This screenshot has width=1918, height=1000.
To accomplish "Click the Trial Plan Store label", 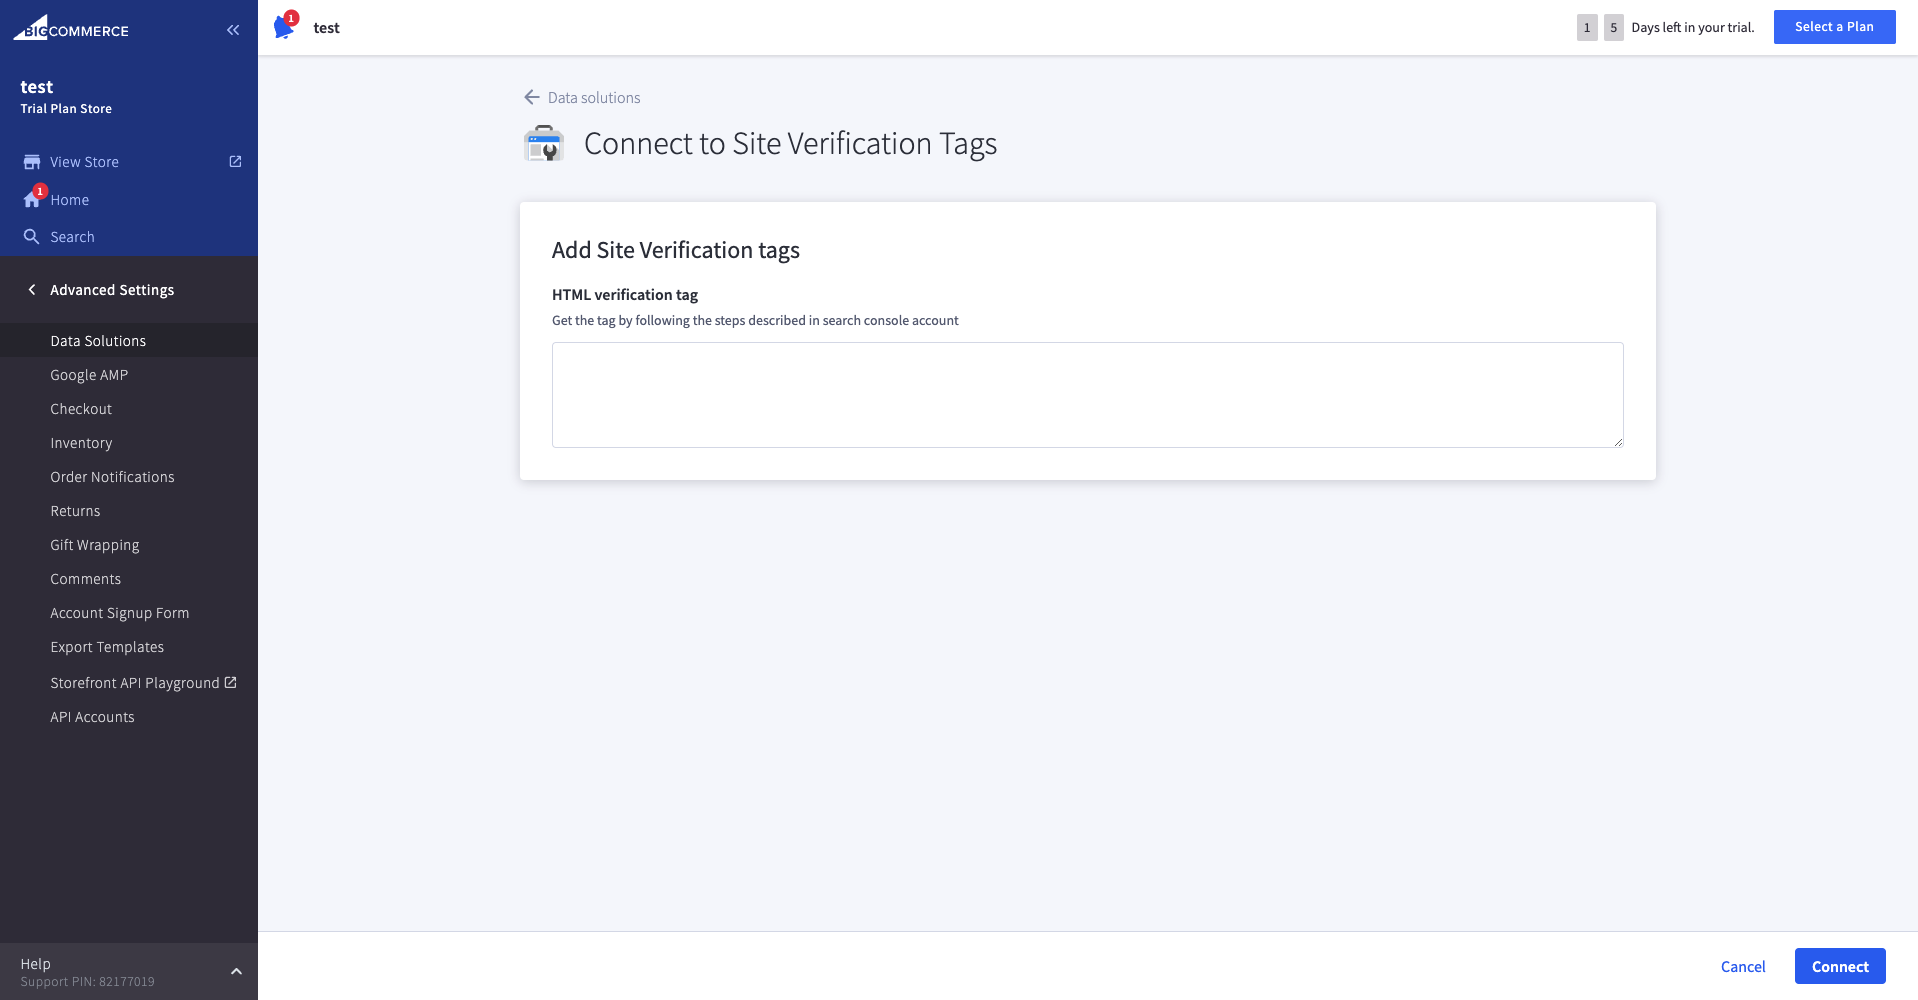I will click(x=66, y=109).
